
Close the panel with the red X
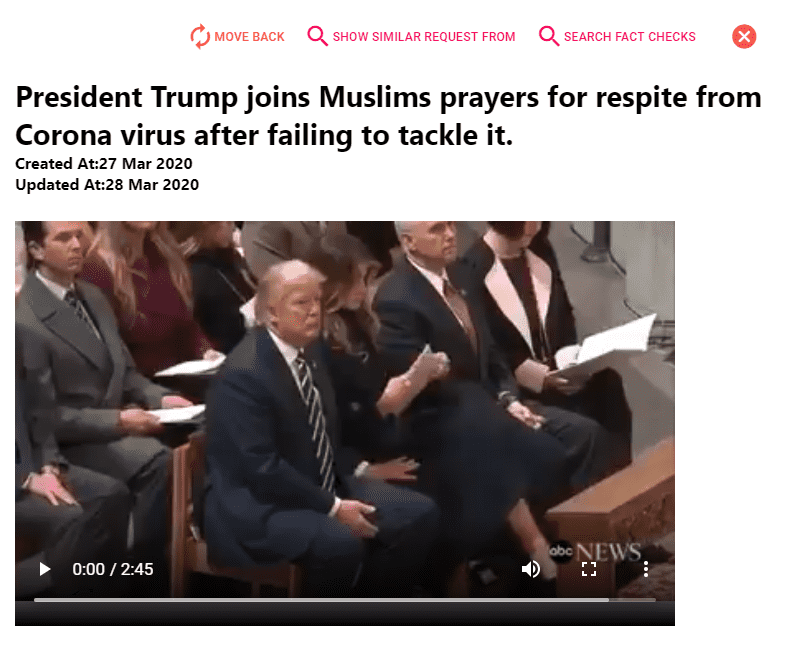(x=744, y=36)
